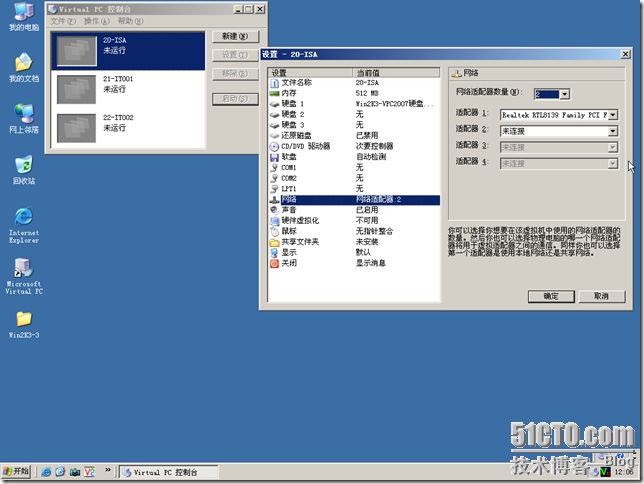
Task: Select the 共享文件夹 shared folder icon
Action: coord(274,242)
